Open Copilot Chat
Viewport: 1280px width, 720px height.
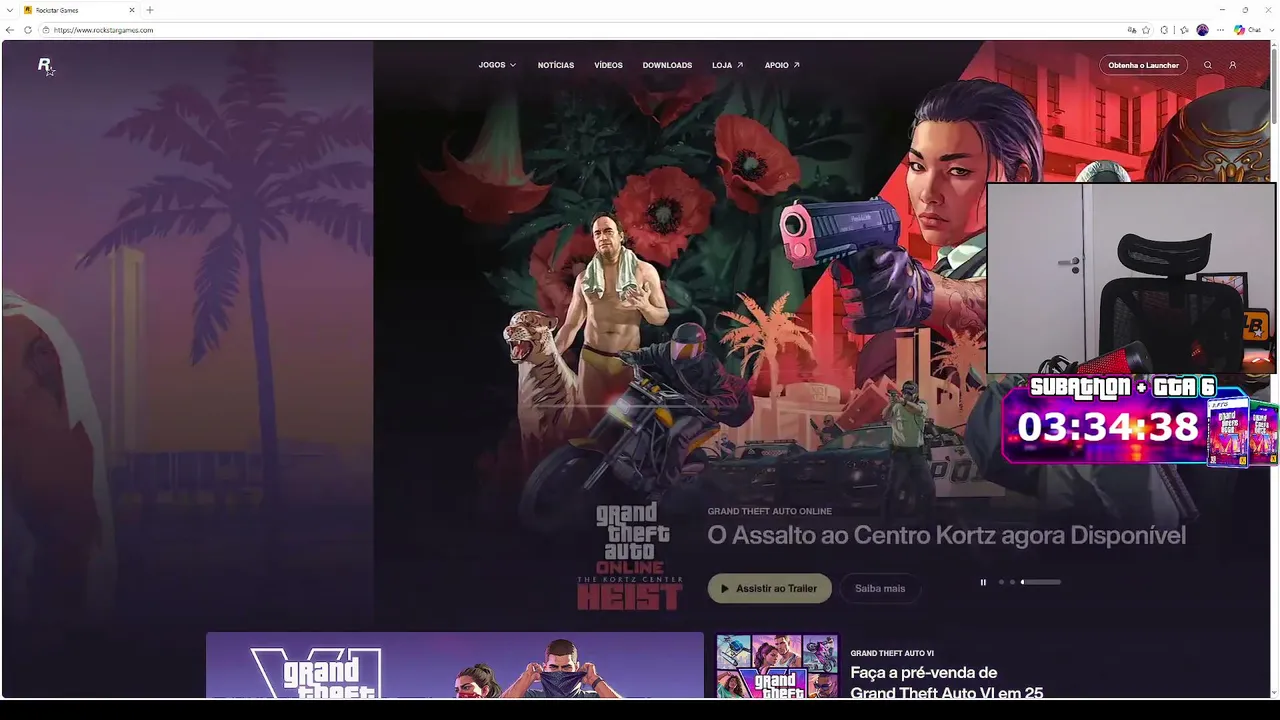[1247, 30]
